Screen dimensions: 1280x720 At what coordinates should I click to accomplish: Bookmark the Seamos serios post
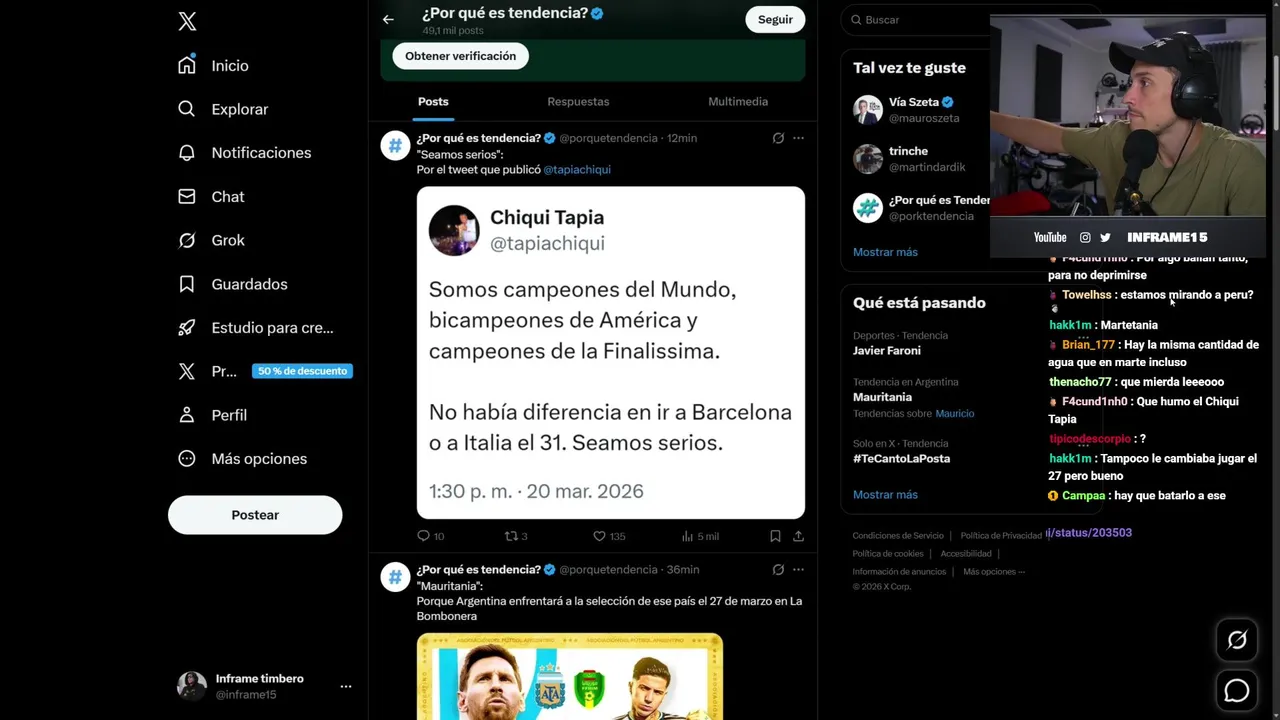pyautogui.click(x=775, y=536)
